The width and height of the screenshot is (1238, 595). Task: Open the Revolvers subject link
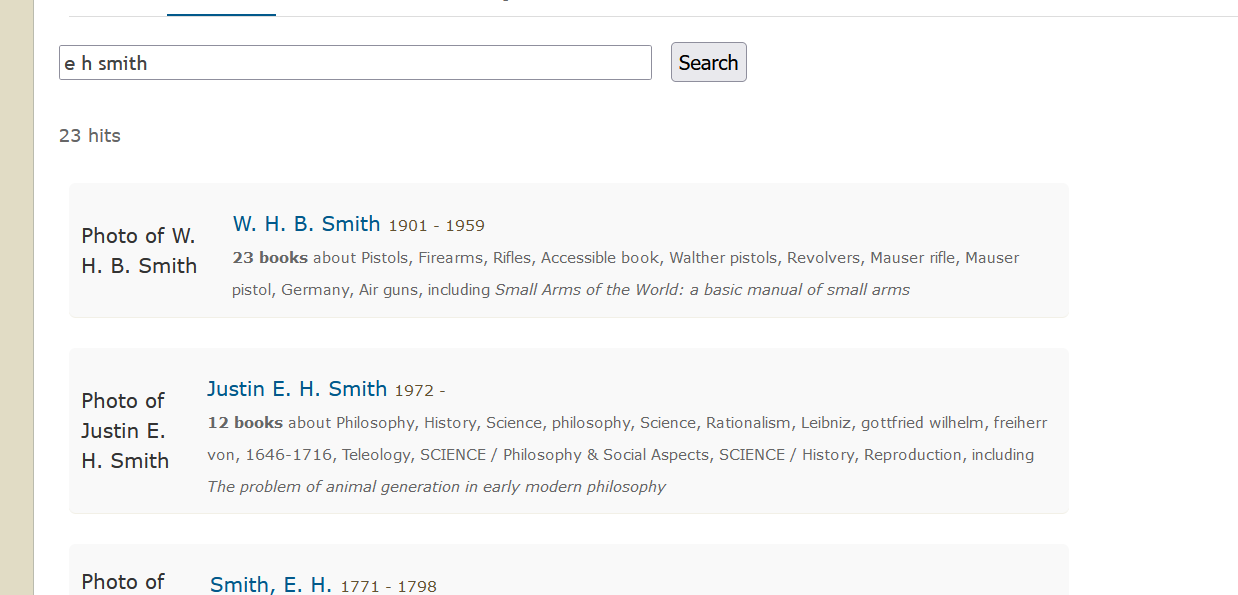click(x=823, y=257)
